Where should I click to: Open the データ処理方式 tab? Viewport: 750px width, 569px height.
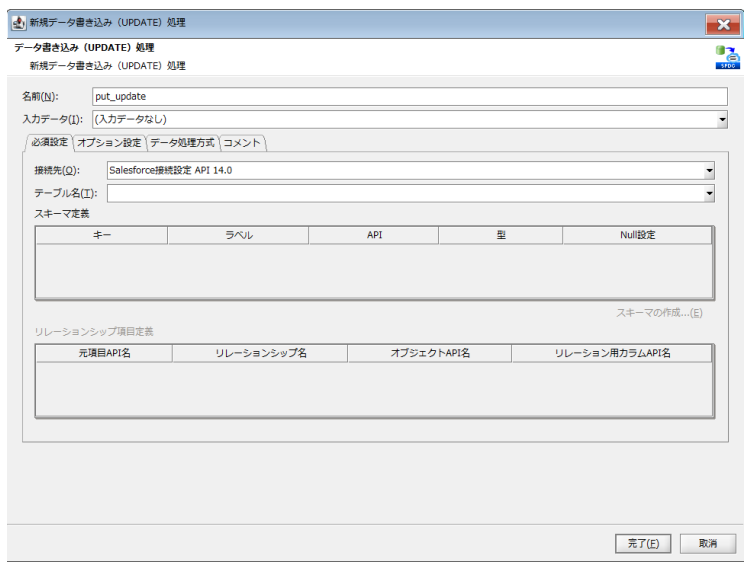coord(182,143)
